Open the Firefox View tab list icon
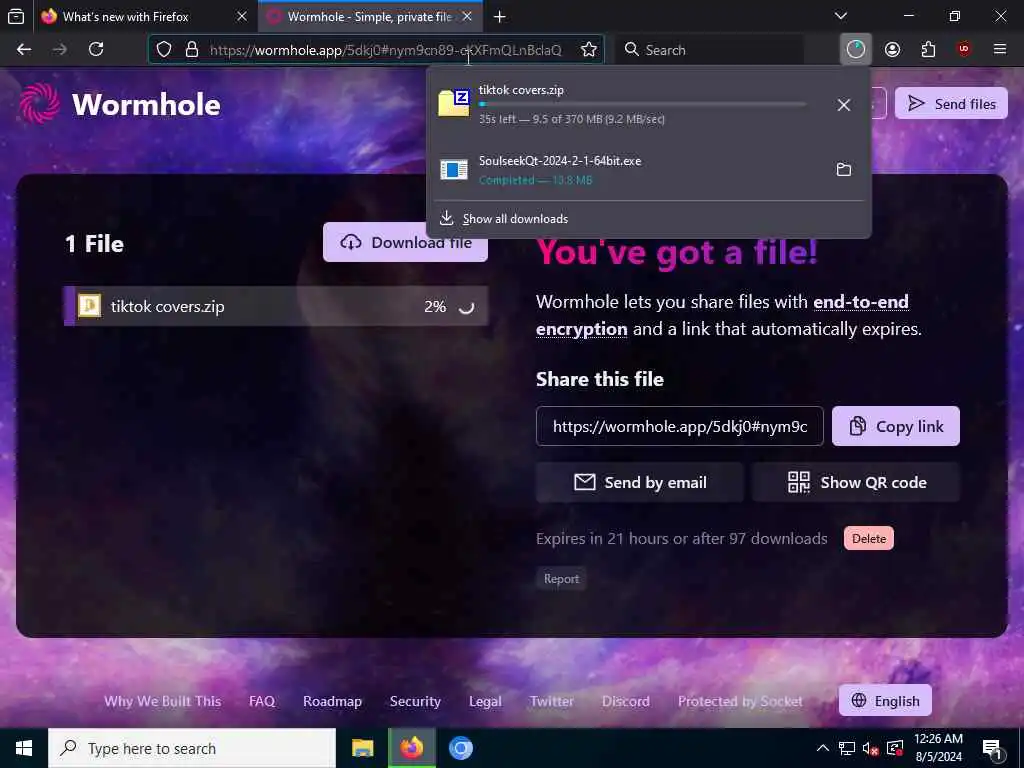Viewport: 1024px width, 768px height. [16, 16]
